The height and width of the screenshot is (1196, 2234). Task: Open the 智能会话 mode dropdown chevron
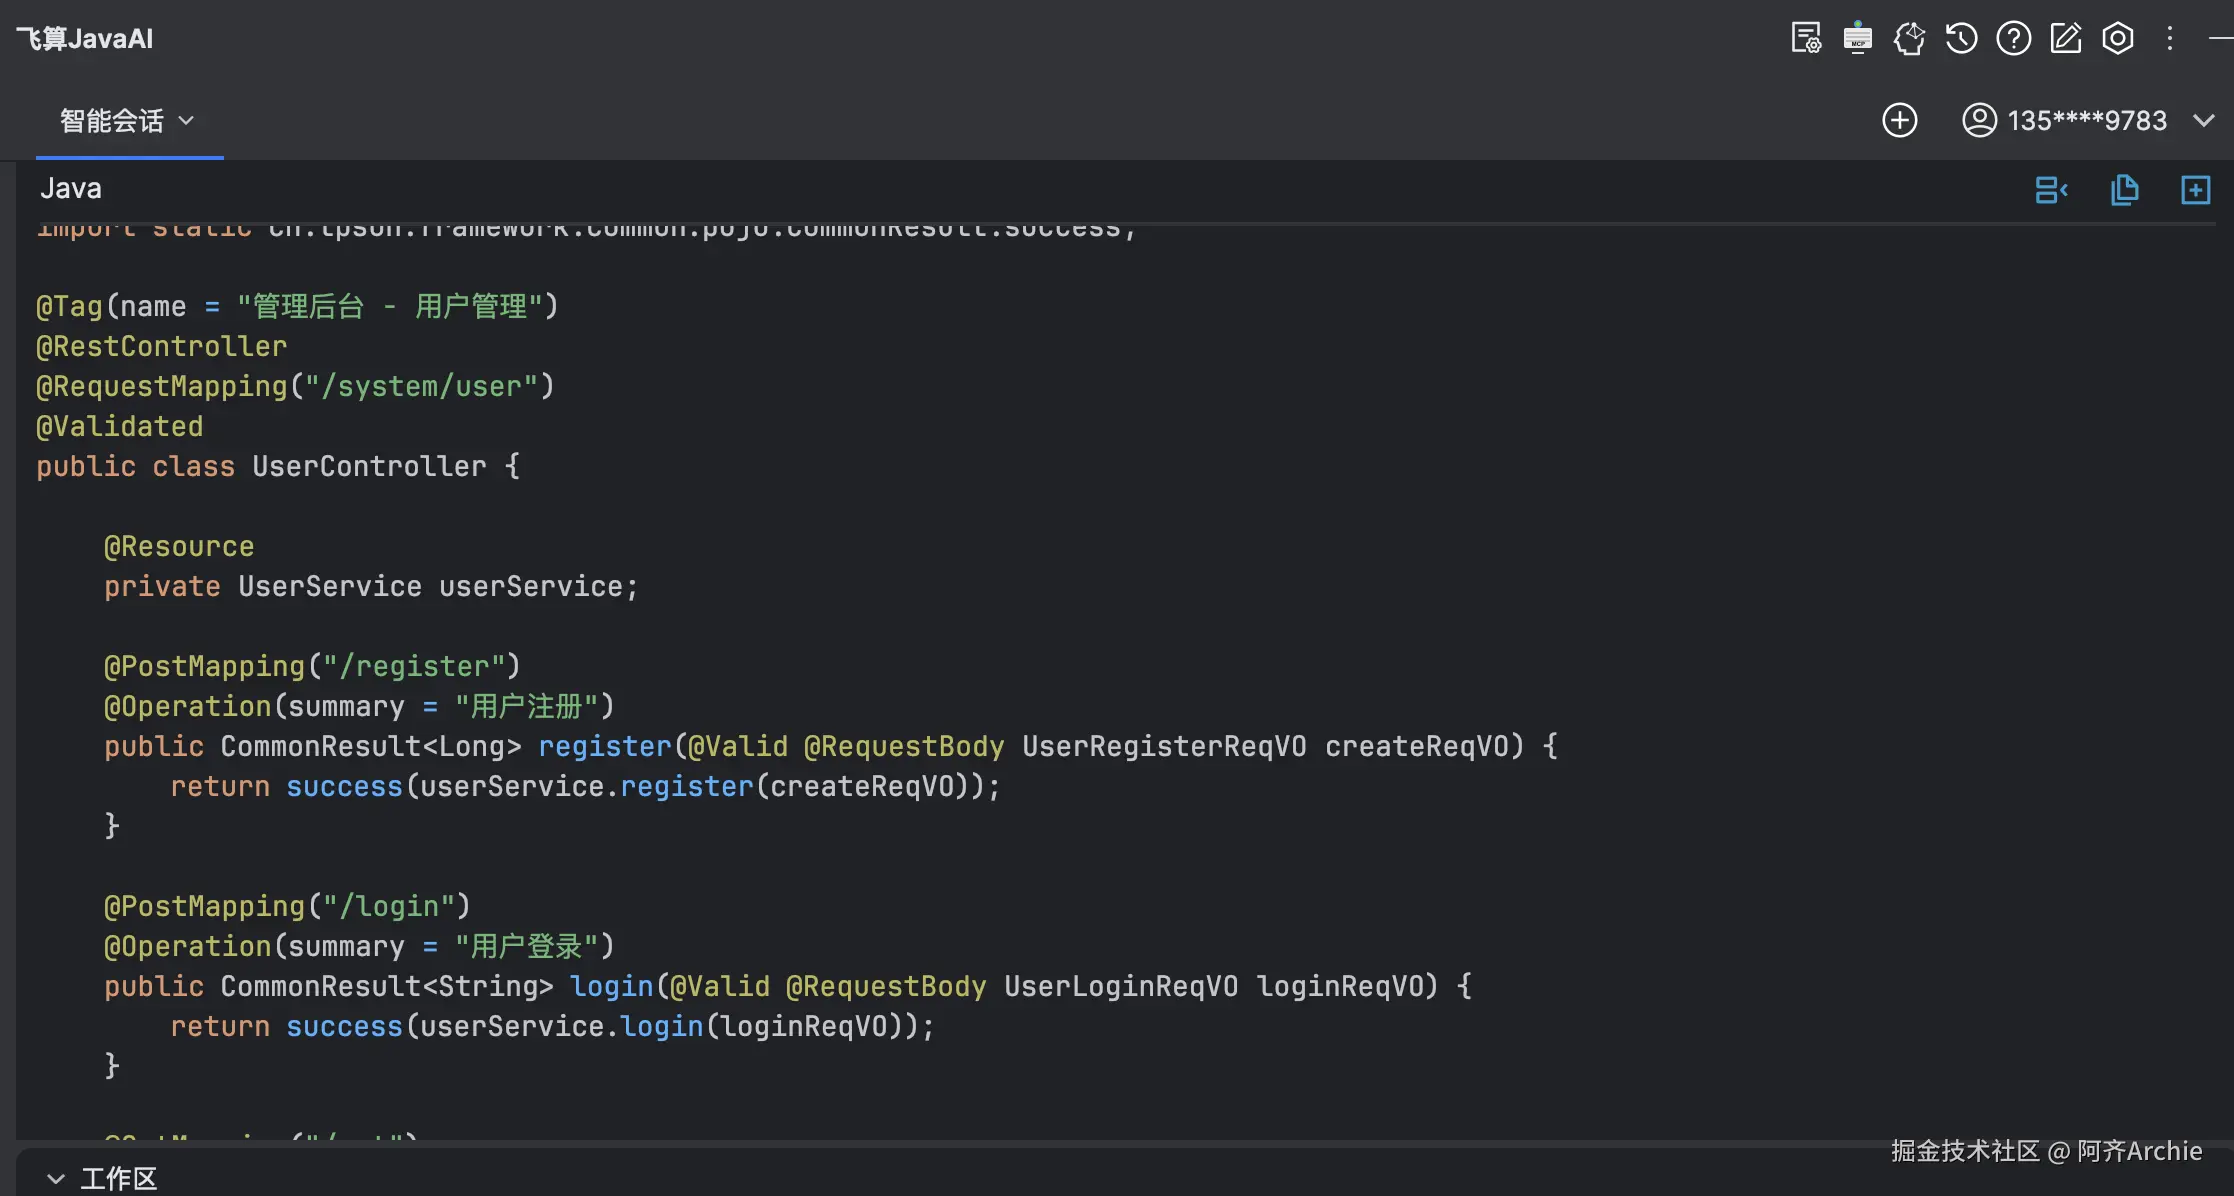coord(186,121)
